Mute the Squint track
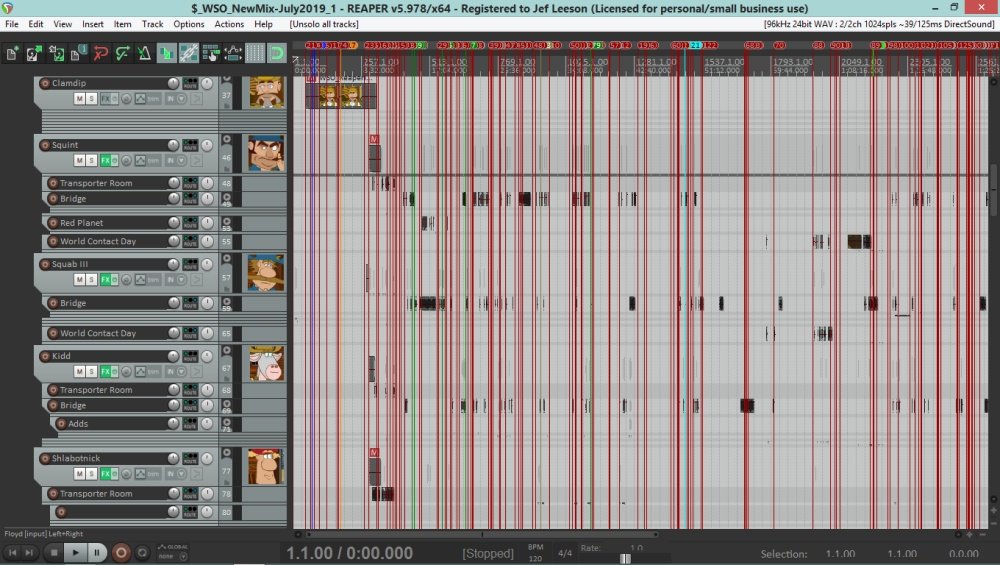Image resolution: width=1000 pixels, height=565 pixels. 79,161
